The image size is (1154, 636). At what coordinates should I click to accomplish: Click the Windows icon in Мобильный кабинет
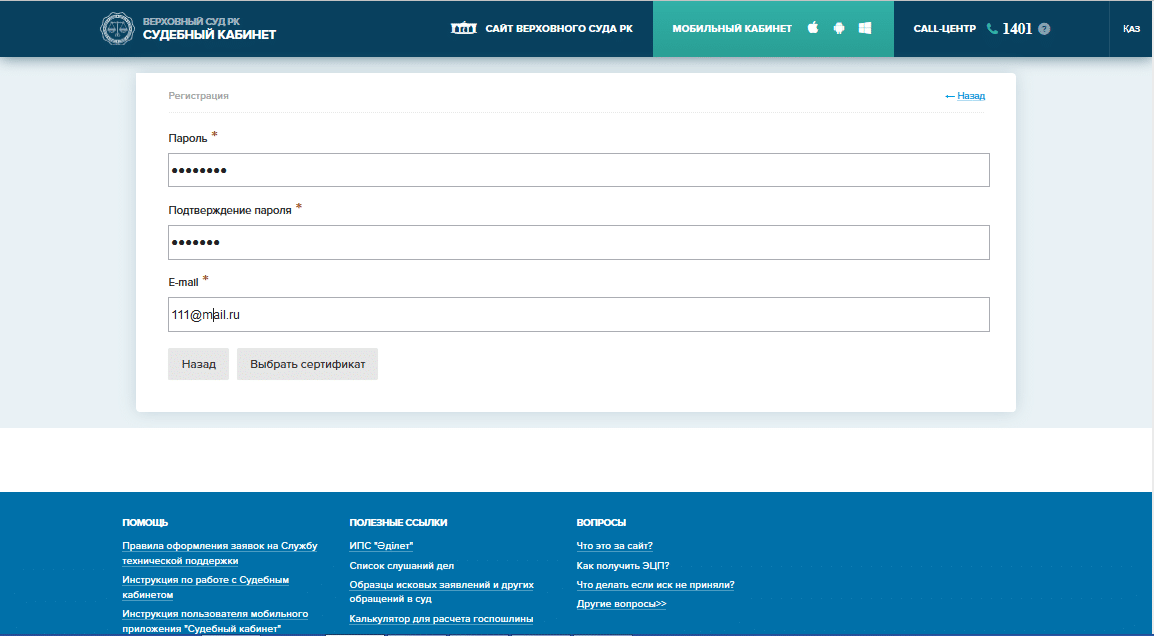(x=865, y=28)
